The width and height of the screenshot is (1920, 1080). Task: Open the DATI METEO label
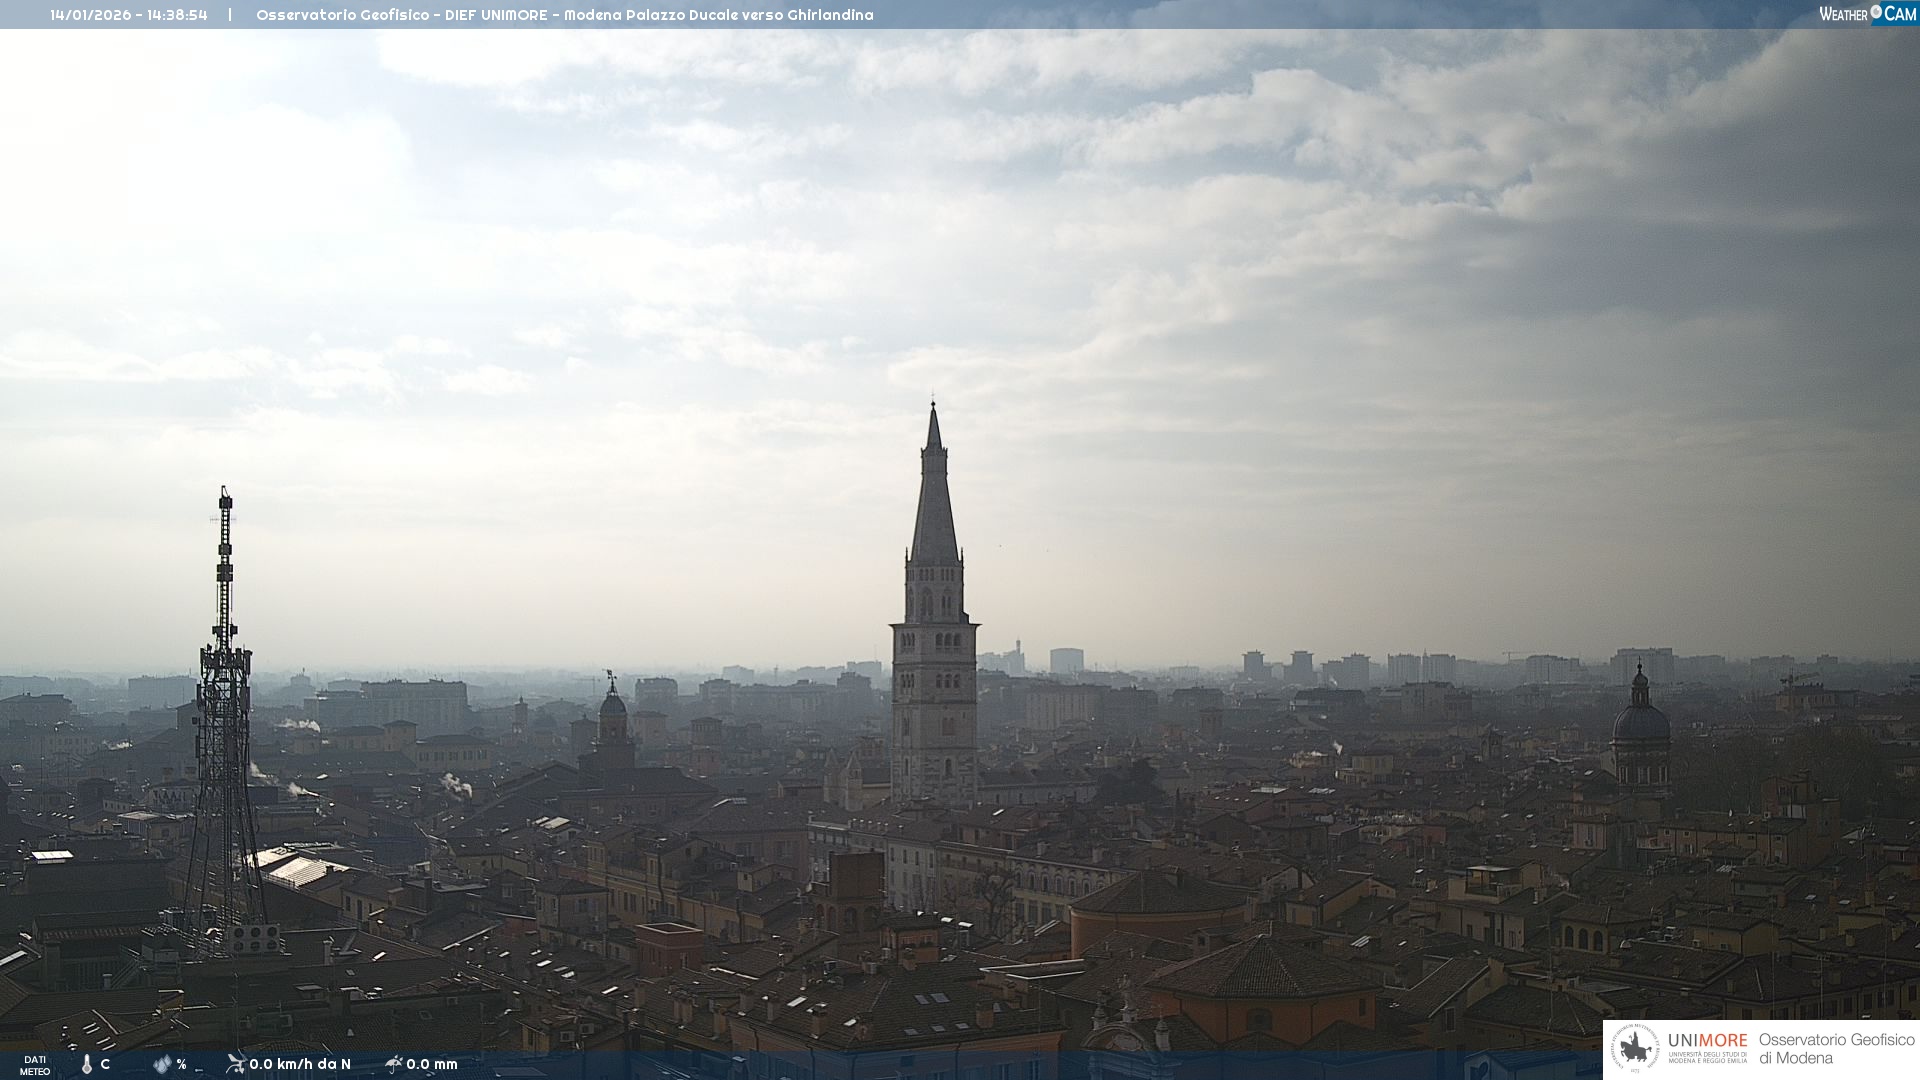click(x=35, y=1065)
